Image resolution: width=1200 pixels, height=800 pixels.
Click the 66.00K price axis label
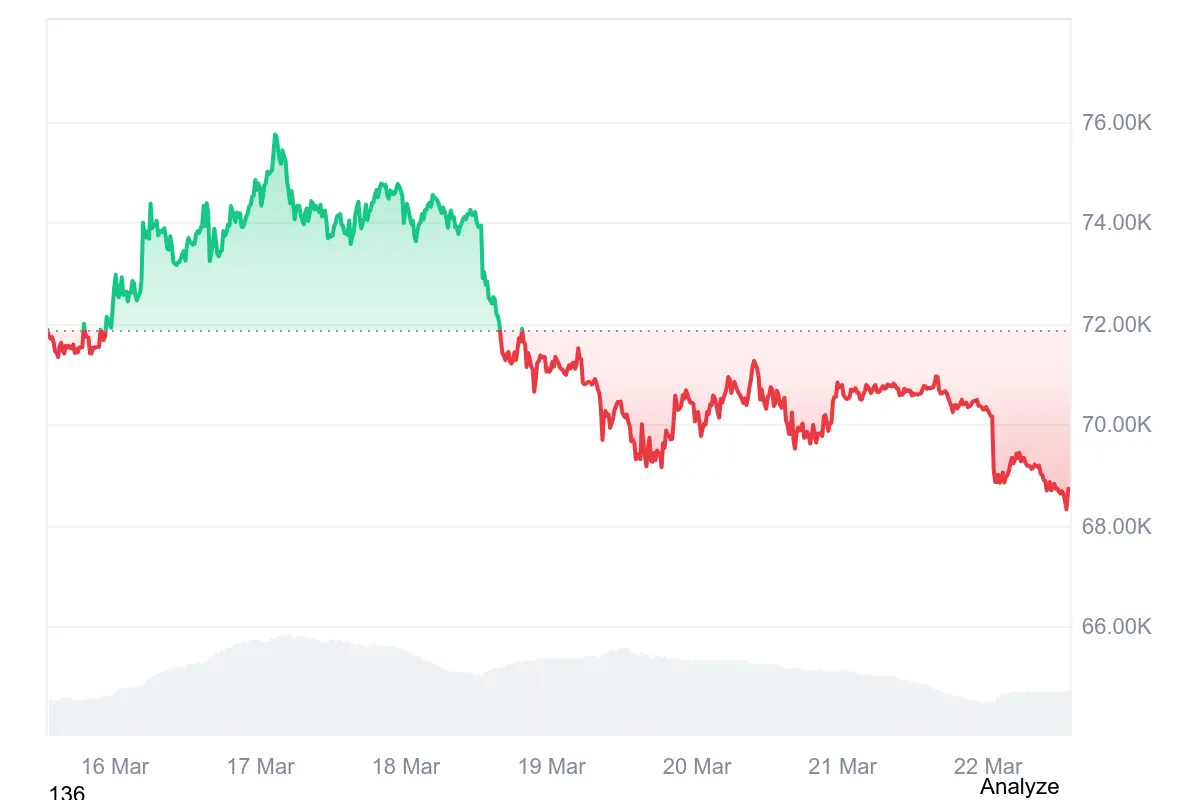1117,627
